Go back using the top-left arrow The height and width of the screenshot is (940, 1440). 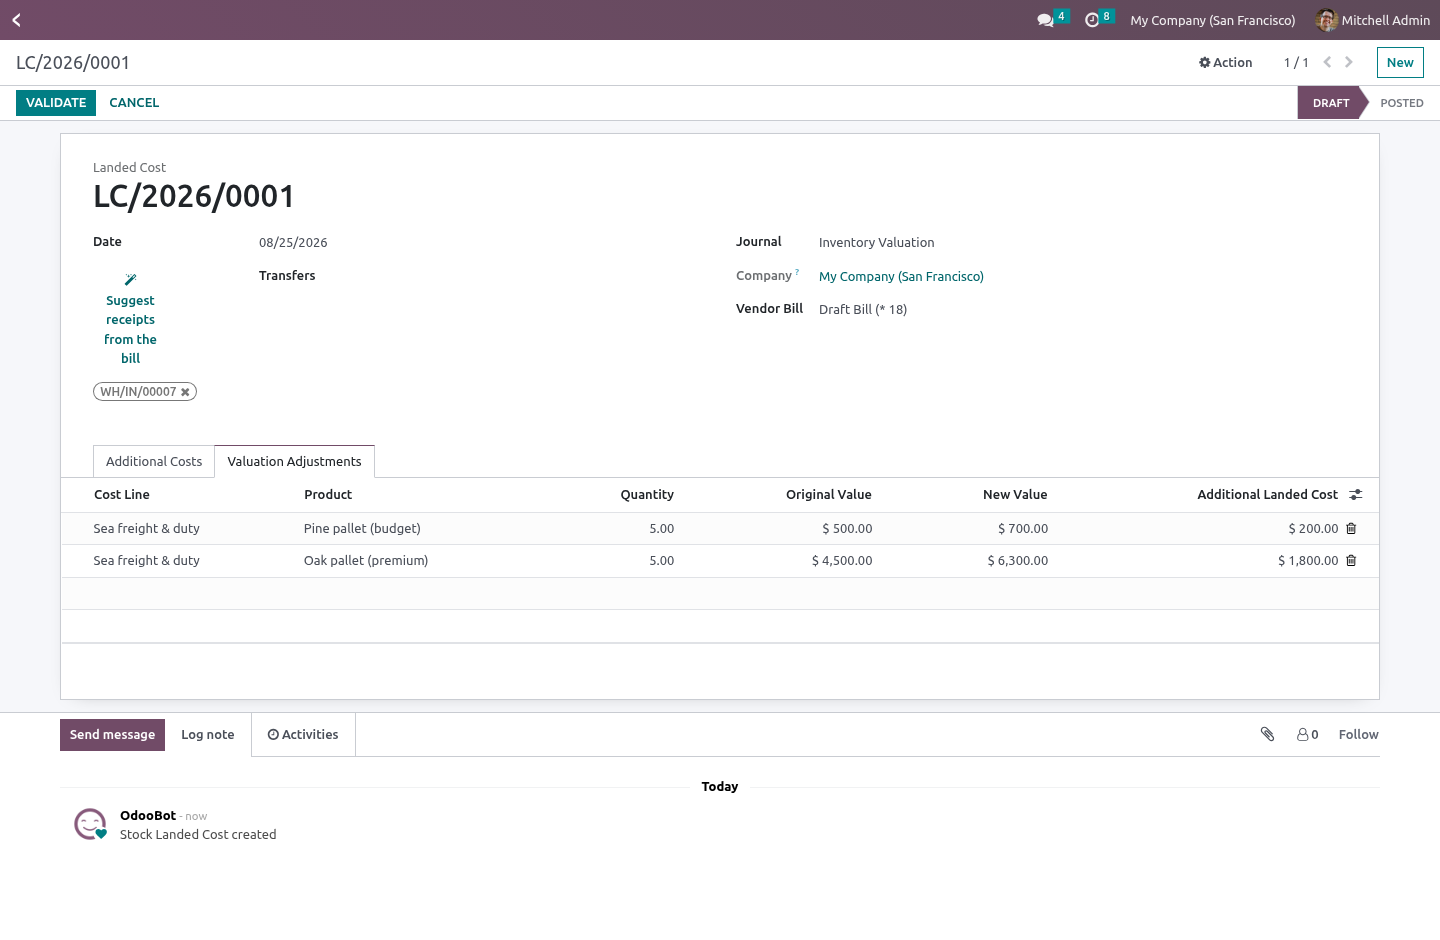point(16,20)
